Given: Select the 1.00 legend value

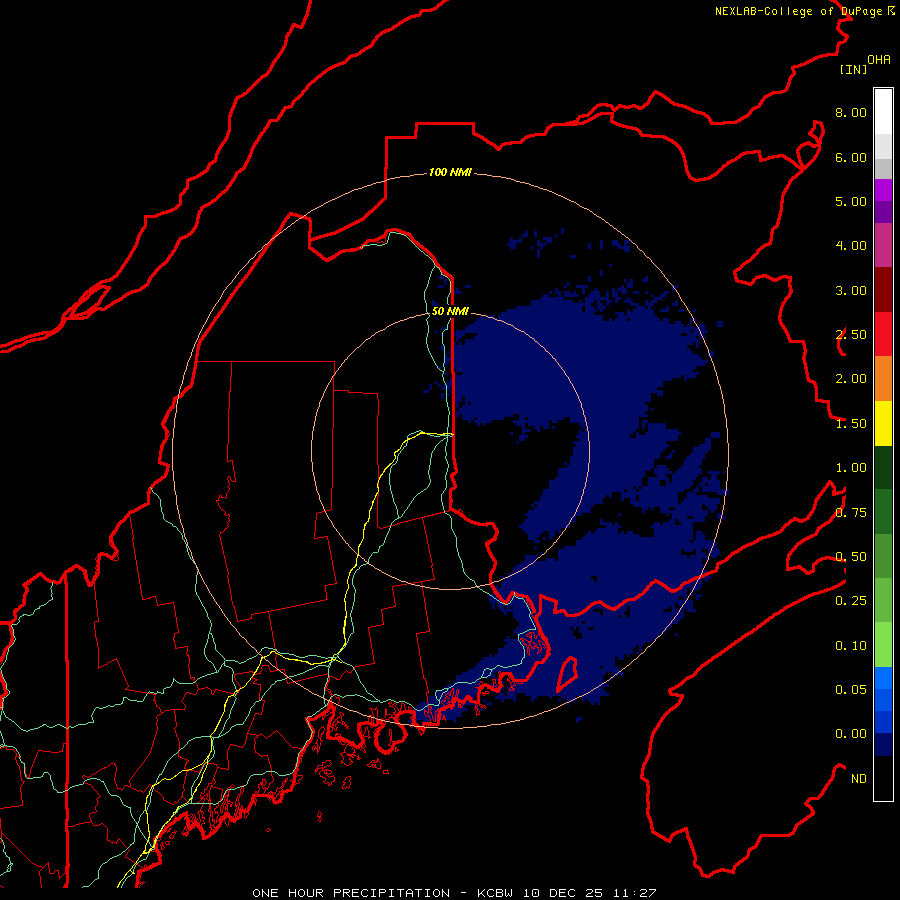Looking at the screenshot, I should [x=851, y=468].
